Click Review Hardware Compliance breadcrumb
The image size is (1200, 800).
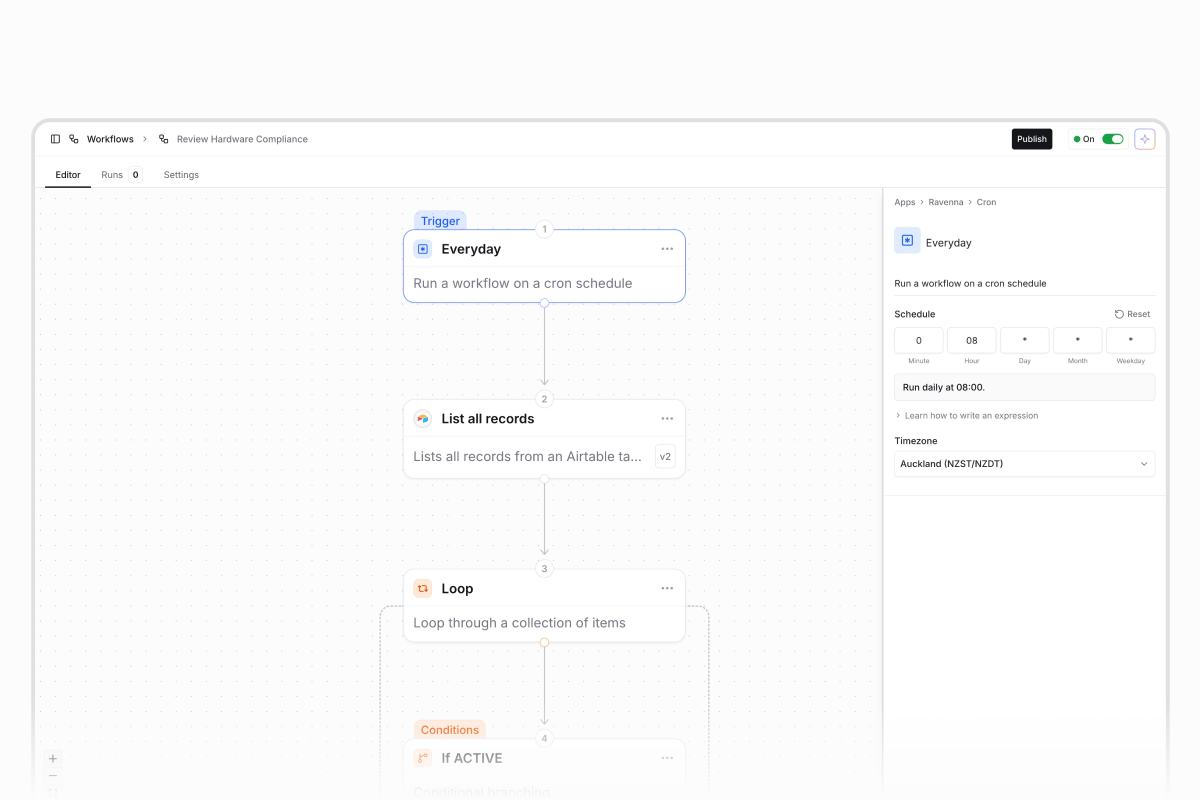[242, 139]
